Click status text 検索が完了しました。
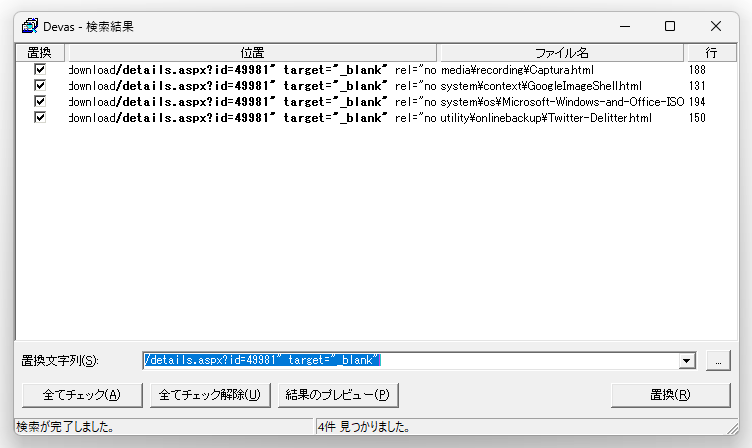The image size is (752, 448). pos(65,426)
